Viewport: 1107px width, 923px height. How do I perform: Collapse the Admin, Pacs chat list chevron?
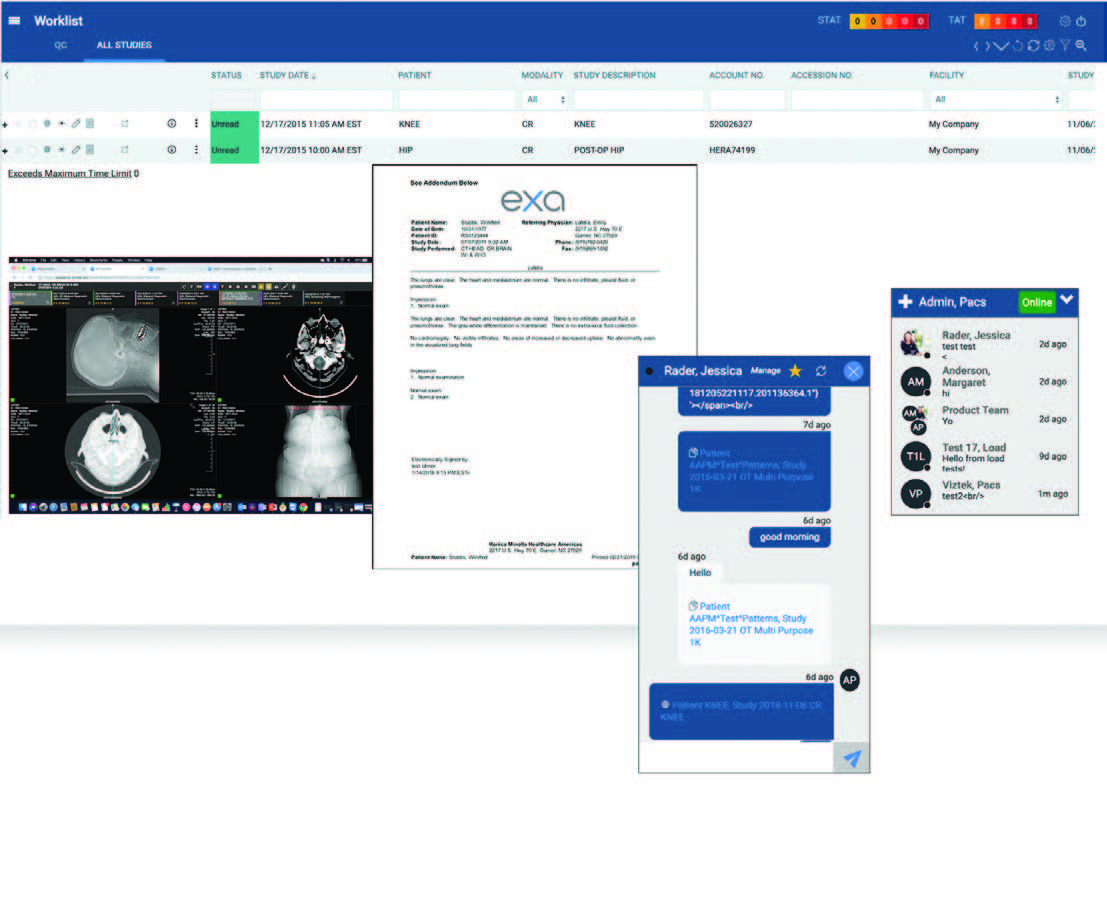(1066, 300)
